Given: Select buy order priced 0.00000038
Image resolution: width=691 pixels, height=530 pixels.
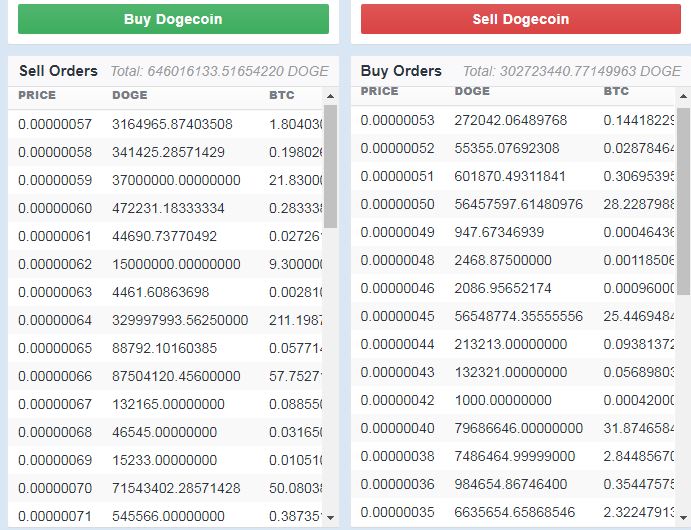Looking at the screenshot, I should click(x=513, y=456).
